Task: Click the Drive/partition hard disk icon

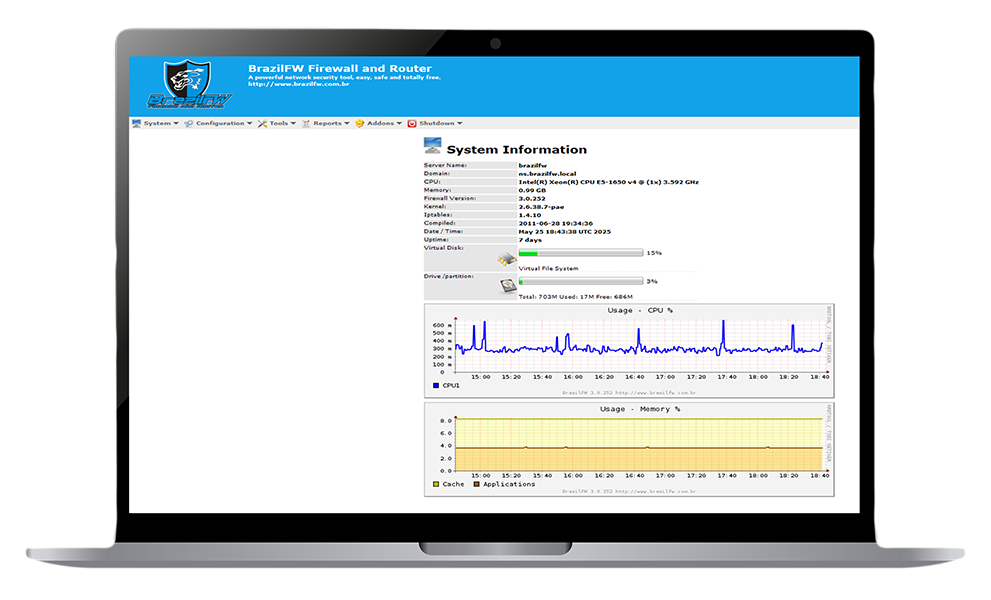Action: [x=508, y=286]
